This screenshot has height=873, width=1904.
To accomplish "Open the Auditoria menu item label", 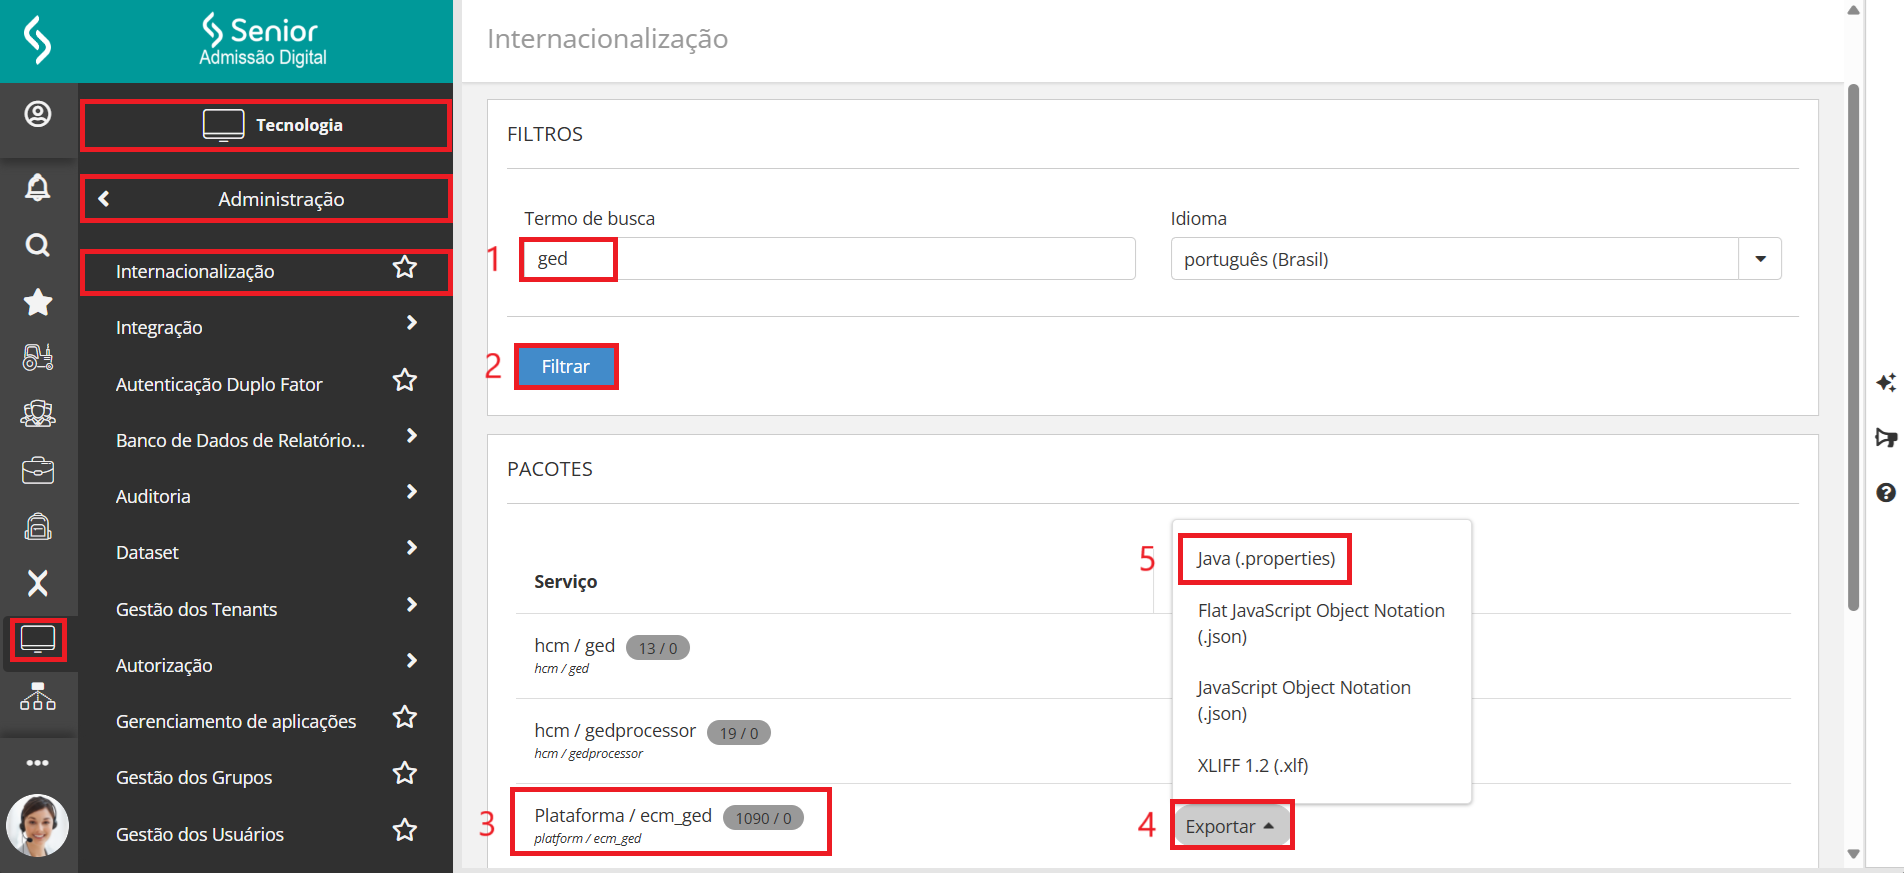I will pyautogui.click(x=153, y=496).
